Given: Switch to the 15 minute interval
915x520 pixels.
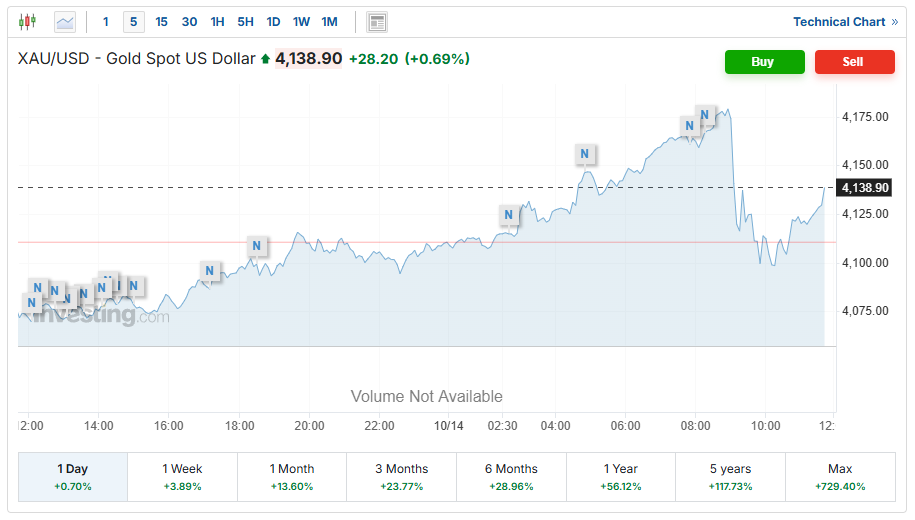Looking at the screenshot, I should pos(162,21).
